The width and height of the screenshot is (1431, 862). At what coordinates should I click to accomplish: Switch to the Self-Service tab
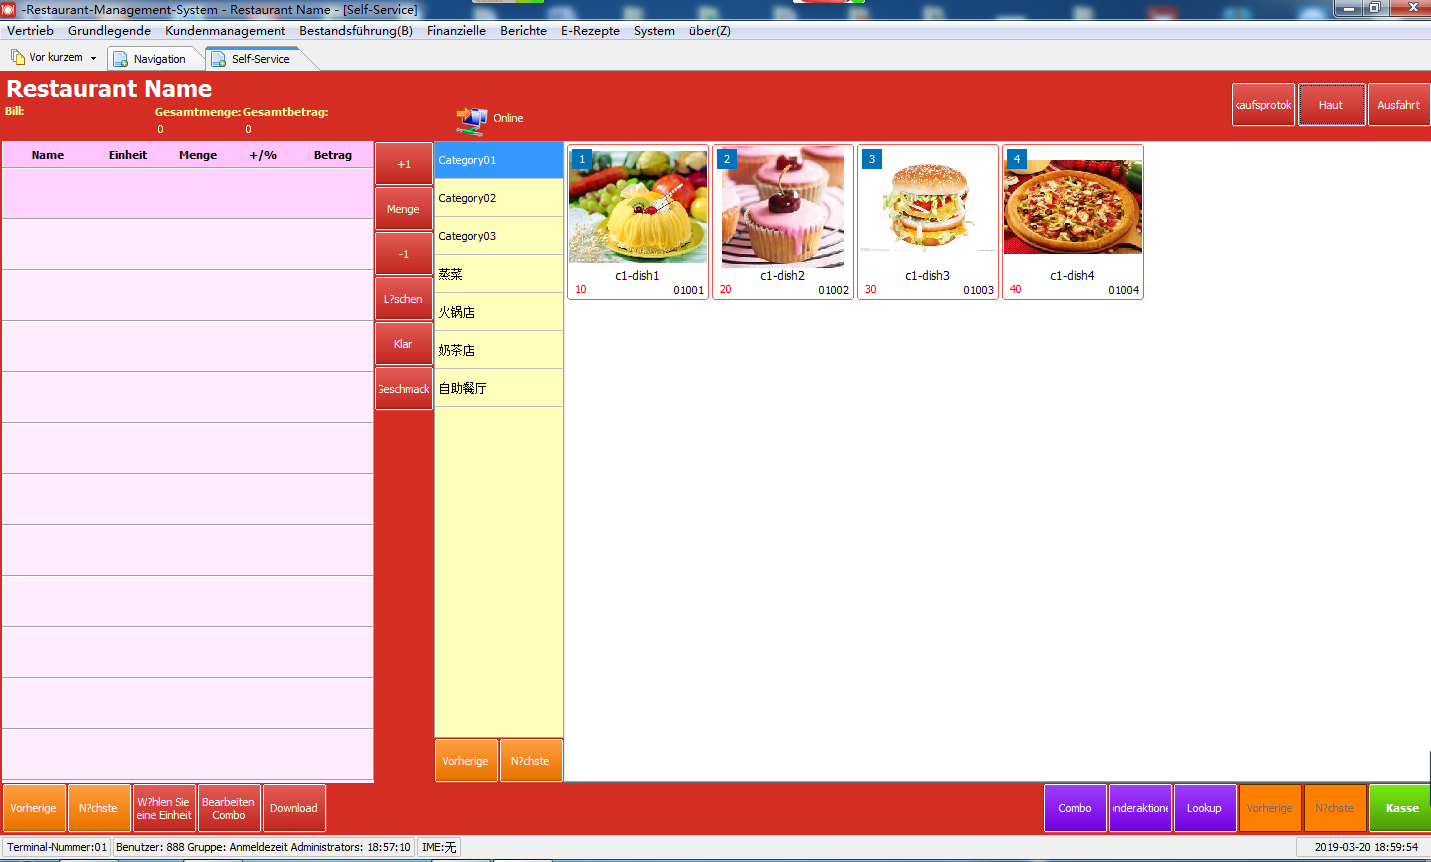click(x=259, y=59)
